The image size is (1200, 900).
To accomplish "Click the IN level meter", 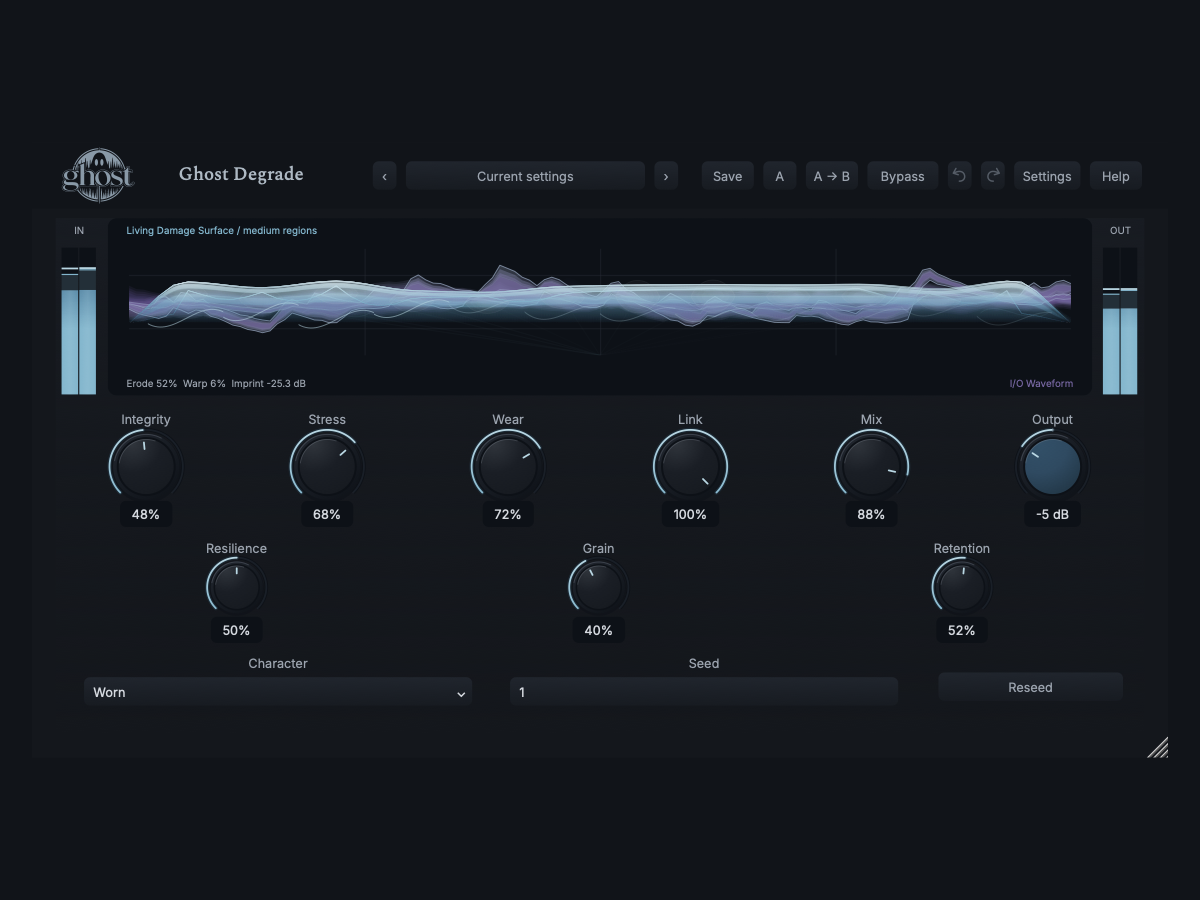I will pos(79,321).
